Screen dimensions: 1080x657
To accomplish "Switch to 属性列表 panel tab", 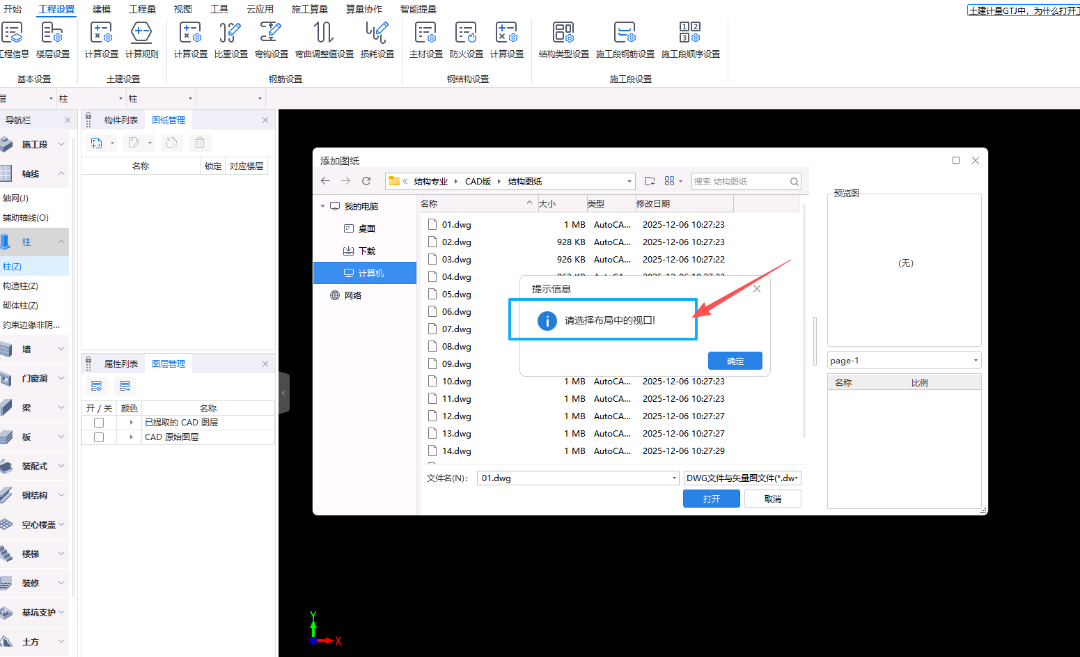I will pyautogui.click(x=121, y=364).
